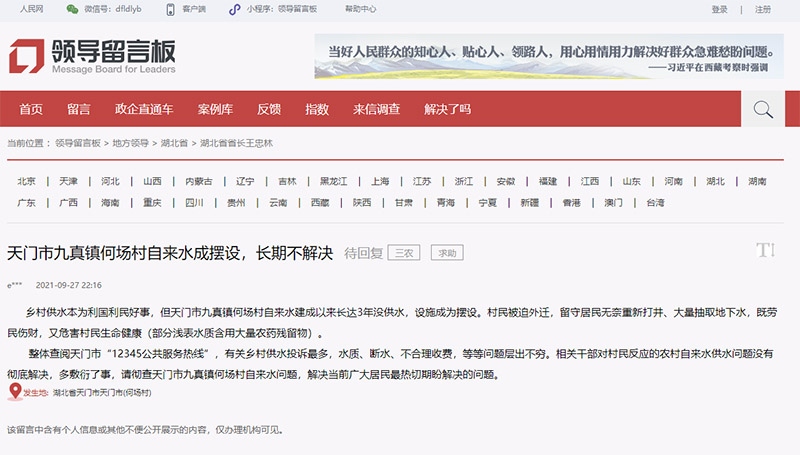
Task: Click the magnifier search icon
Action: [x=764, y=109]
